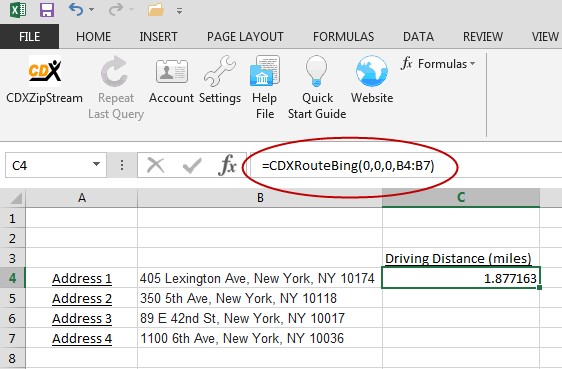The image size is (562, 369).
Task: Switch to the FORMULAS ribbon tab
Action: (x=343, y=37)
